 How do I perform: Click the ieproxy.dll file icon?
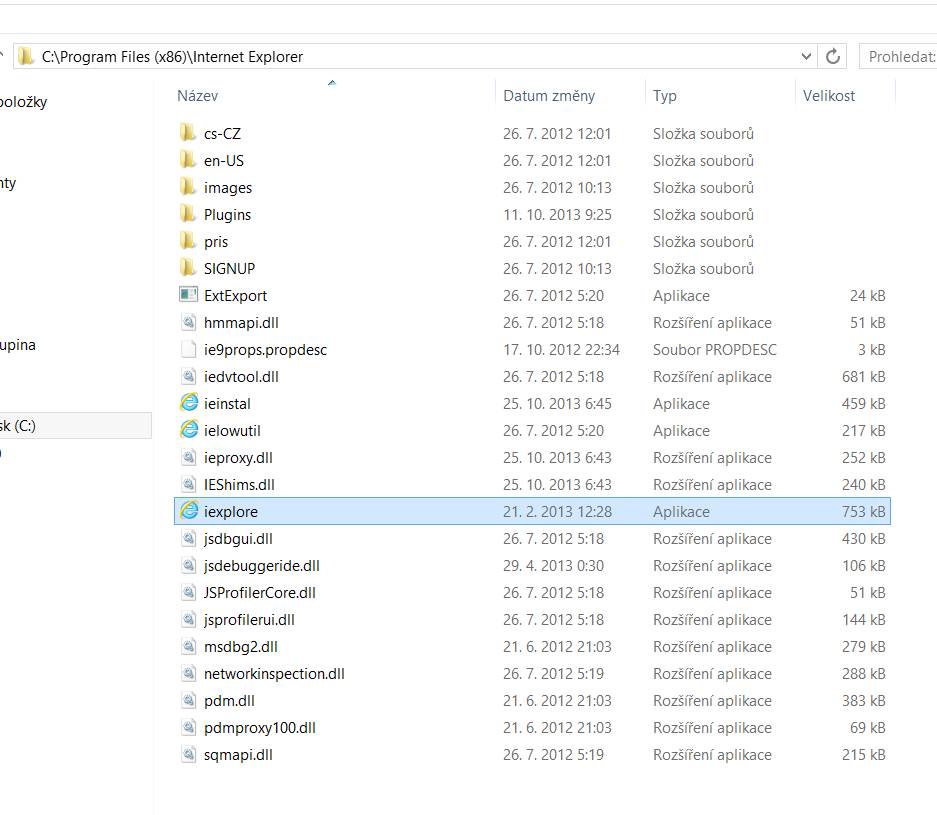(188, 457)
